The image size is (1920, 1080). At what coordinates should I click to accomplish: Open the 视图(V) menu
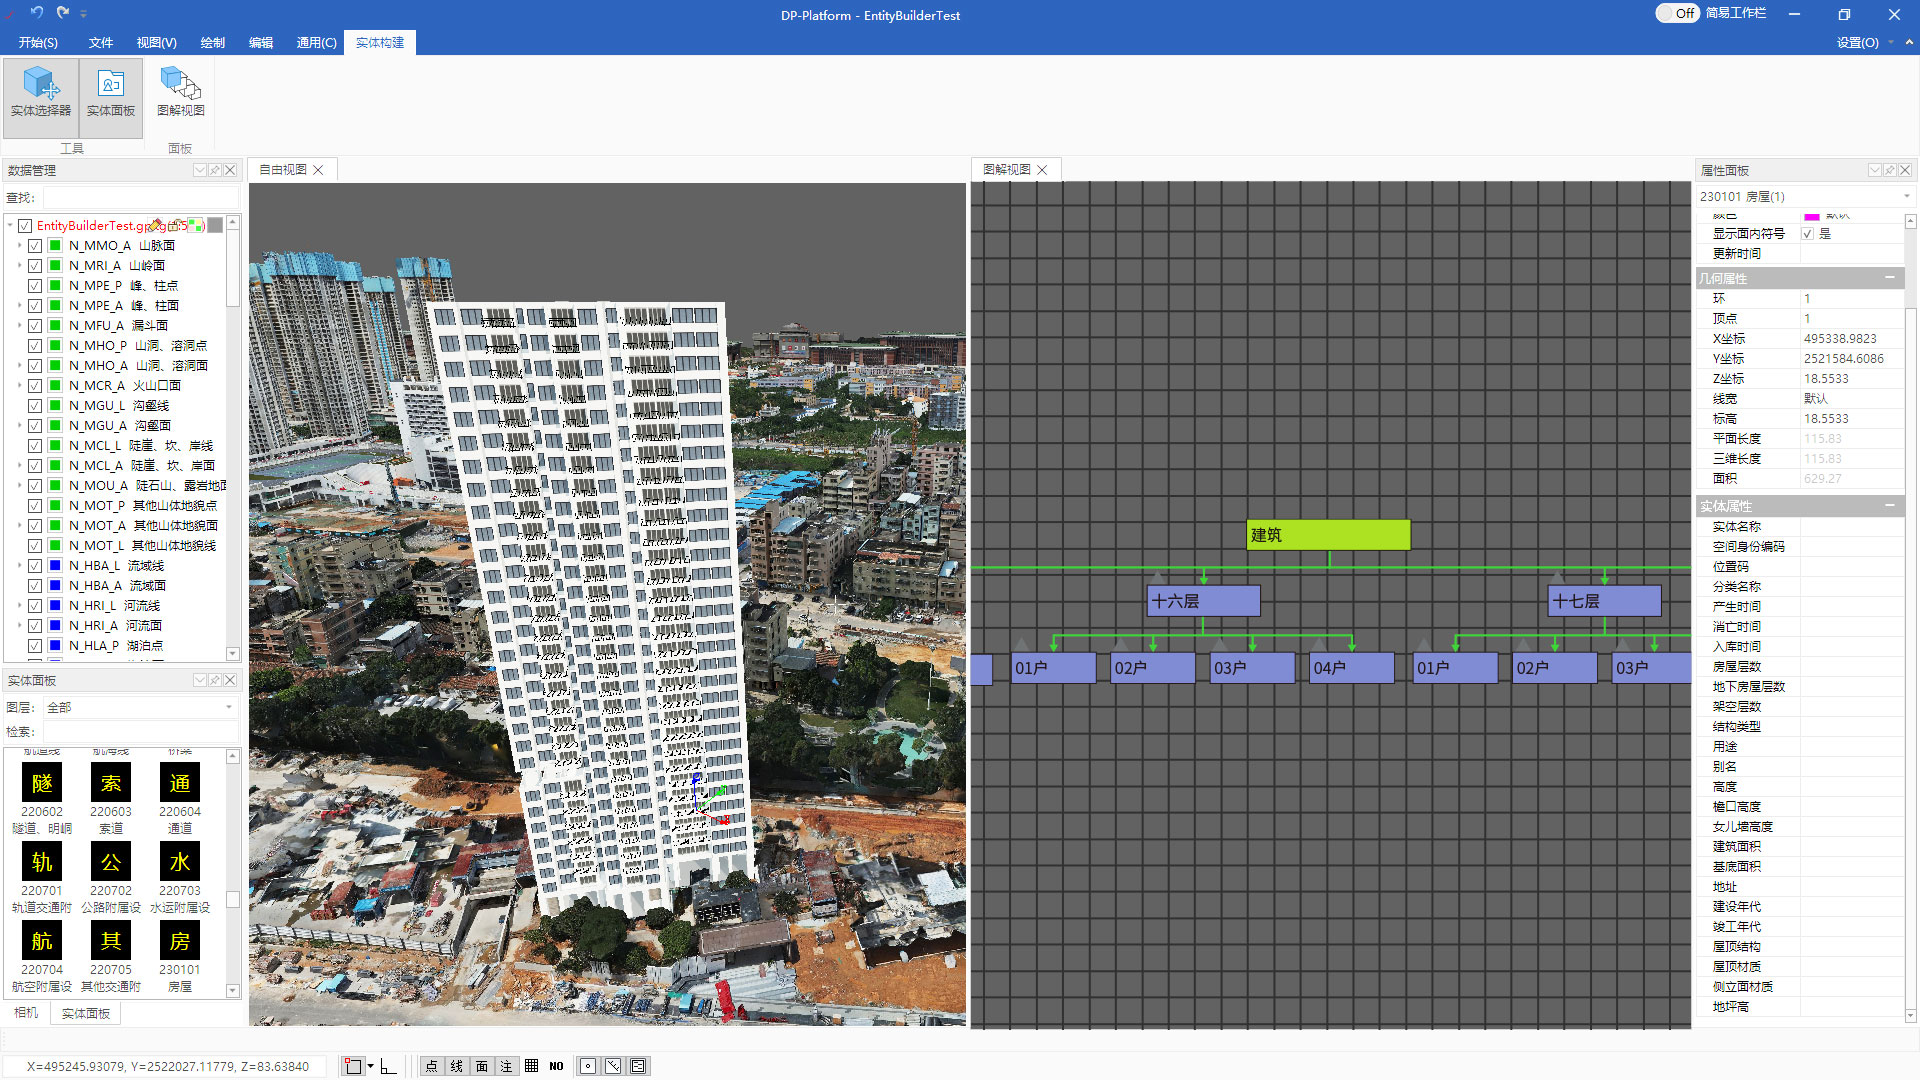click(156, 43)
